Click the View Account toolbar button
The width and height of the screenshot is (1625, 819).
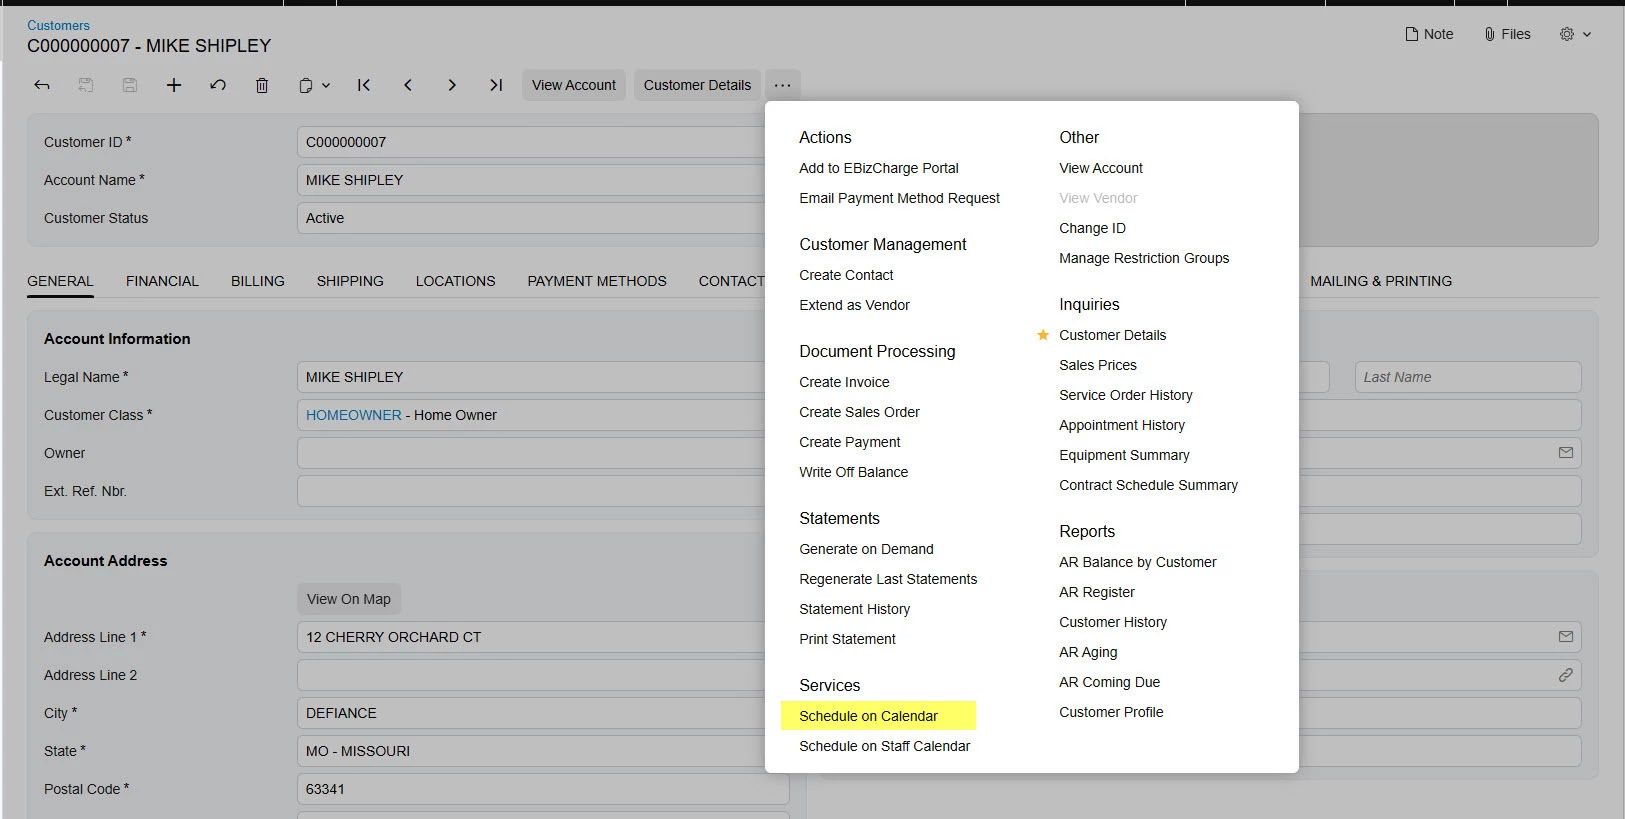click(574, 85)
